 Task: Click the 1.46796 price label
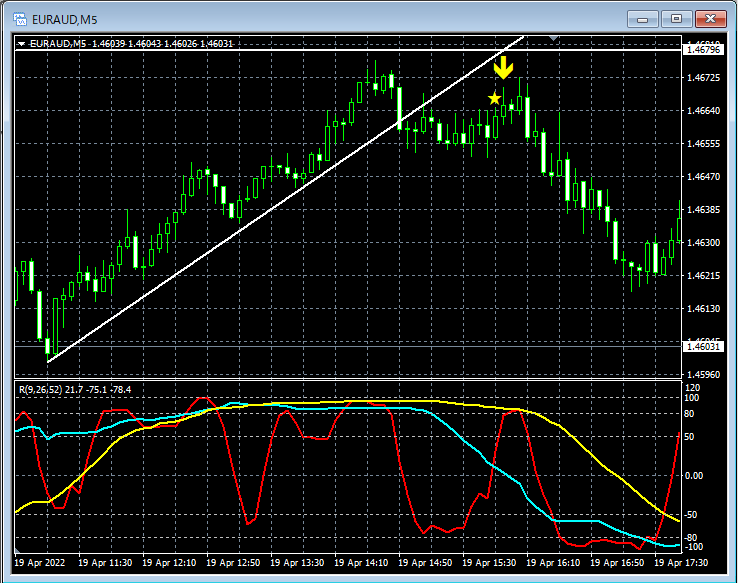[x=703, y=49]
